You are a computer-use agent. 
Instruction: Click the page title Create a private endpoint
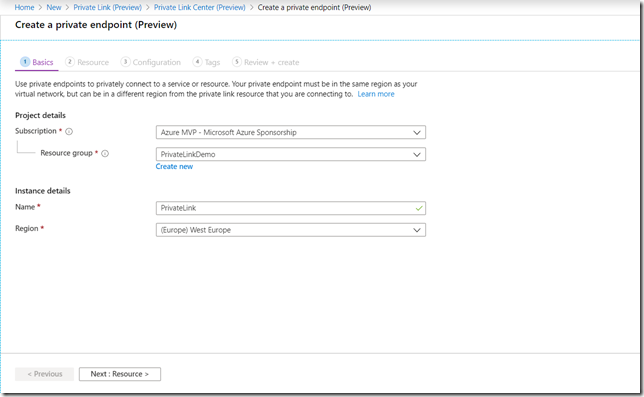(x=96, y=25)
